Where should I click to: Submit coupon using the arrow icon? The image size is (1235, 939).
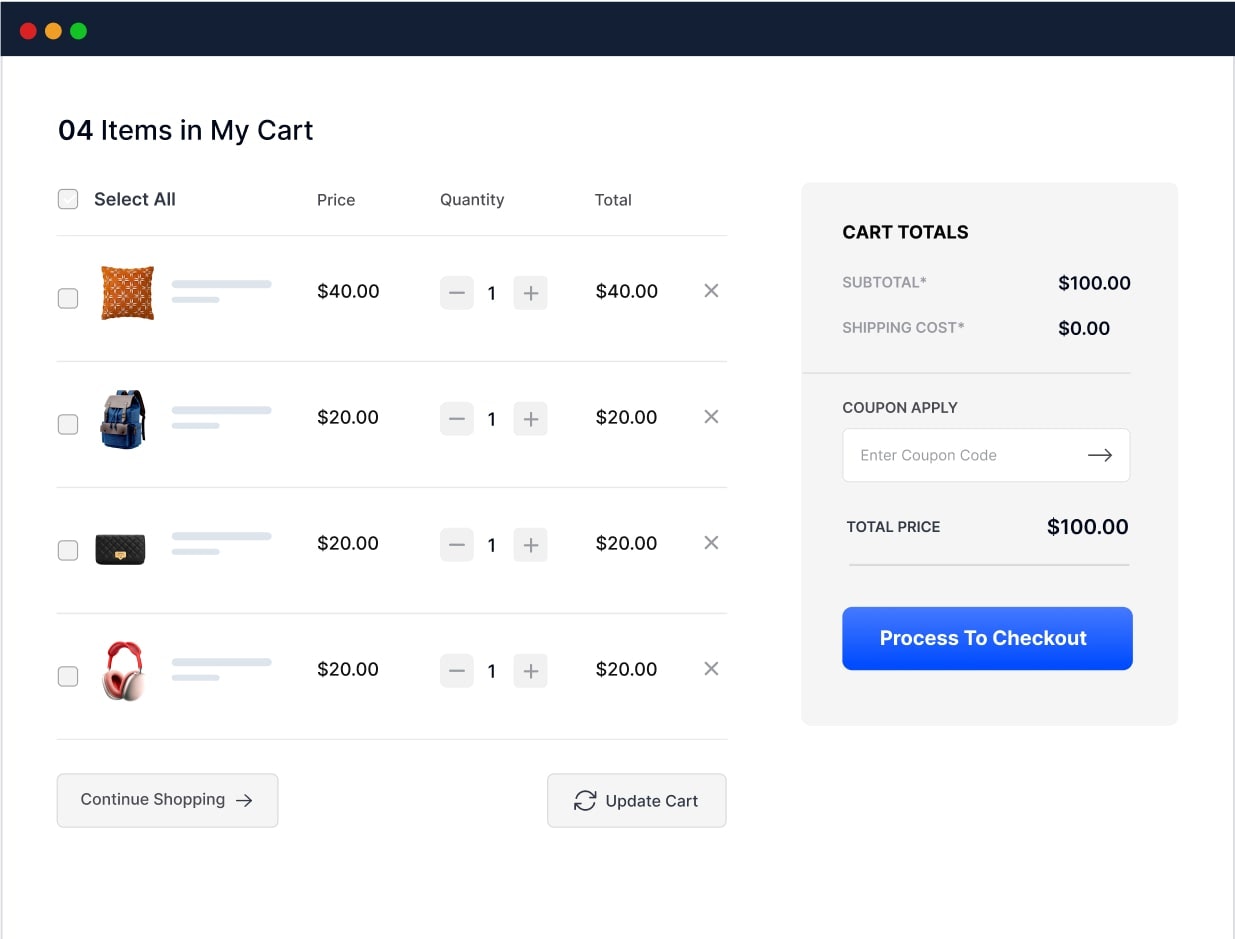pyautogui.click(x=1100, y=455)
